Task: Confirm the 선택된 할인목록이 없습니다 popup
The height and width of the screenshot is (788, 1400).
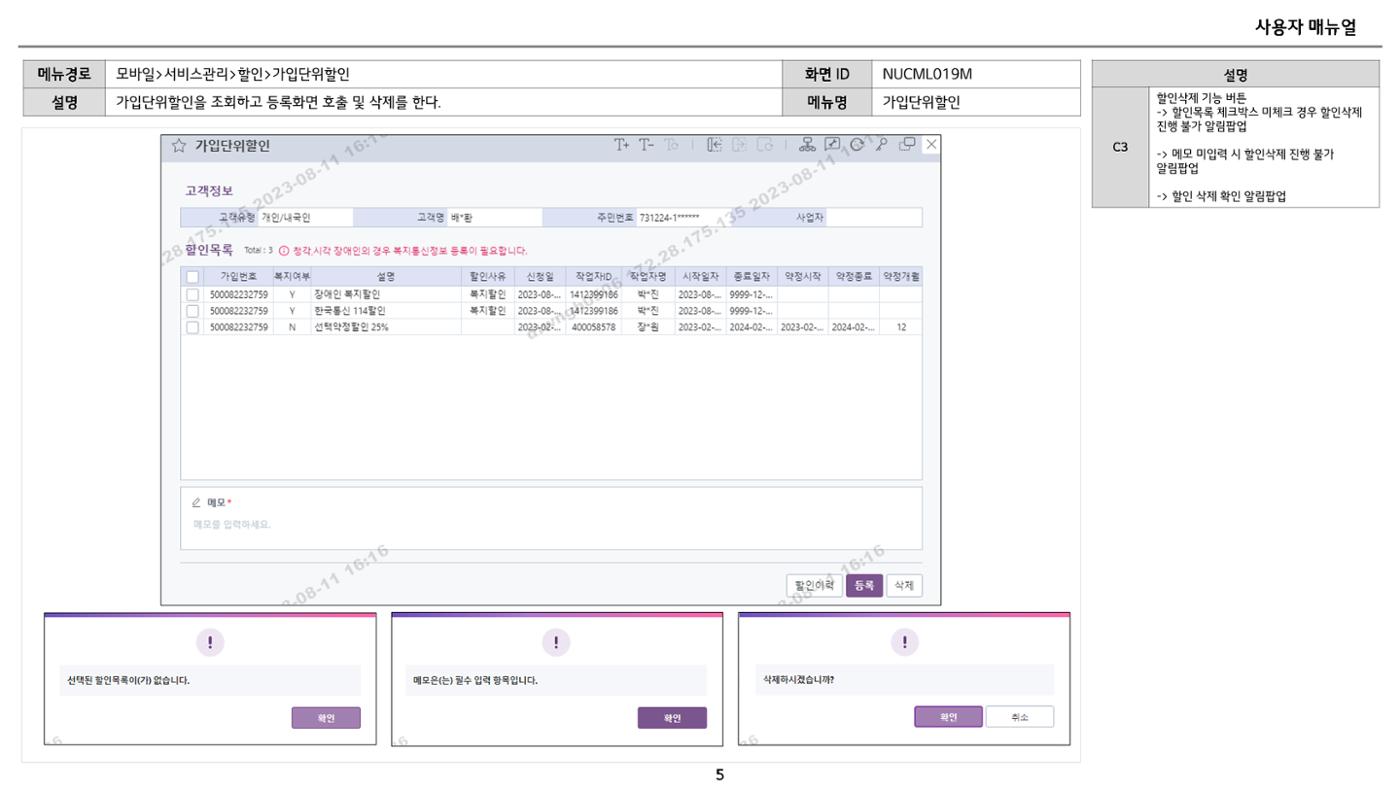Action: coord(326,717)
